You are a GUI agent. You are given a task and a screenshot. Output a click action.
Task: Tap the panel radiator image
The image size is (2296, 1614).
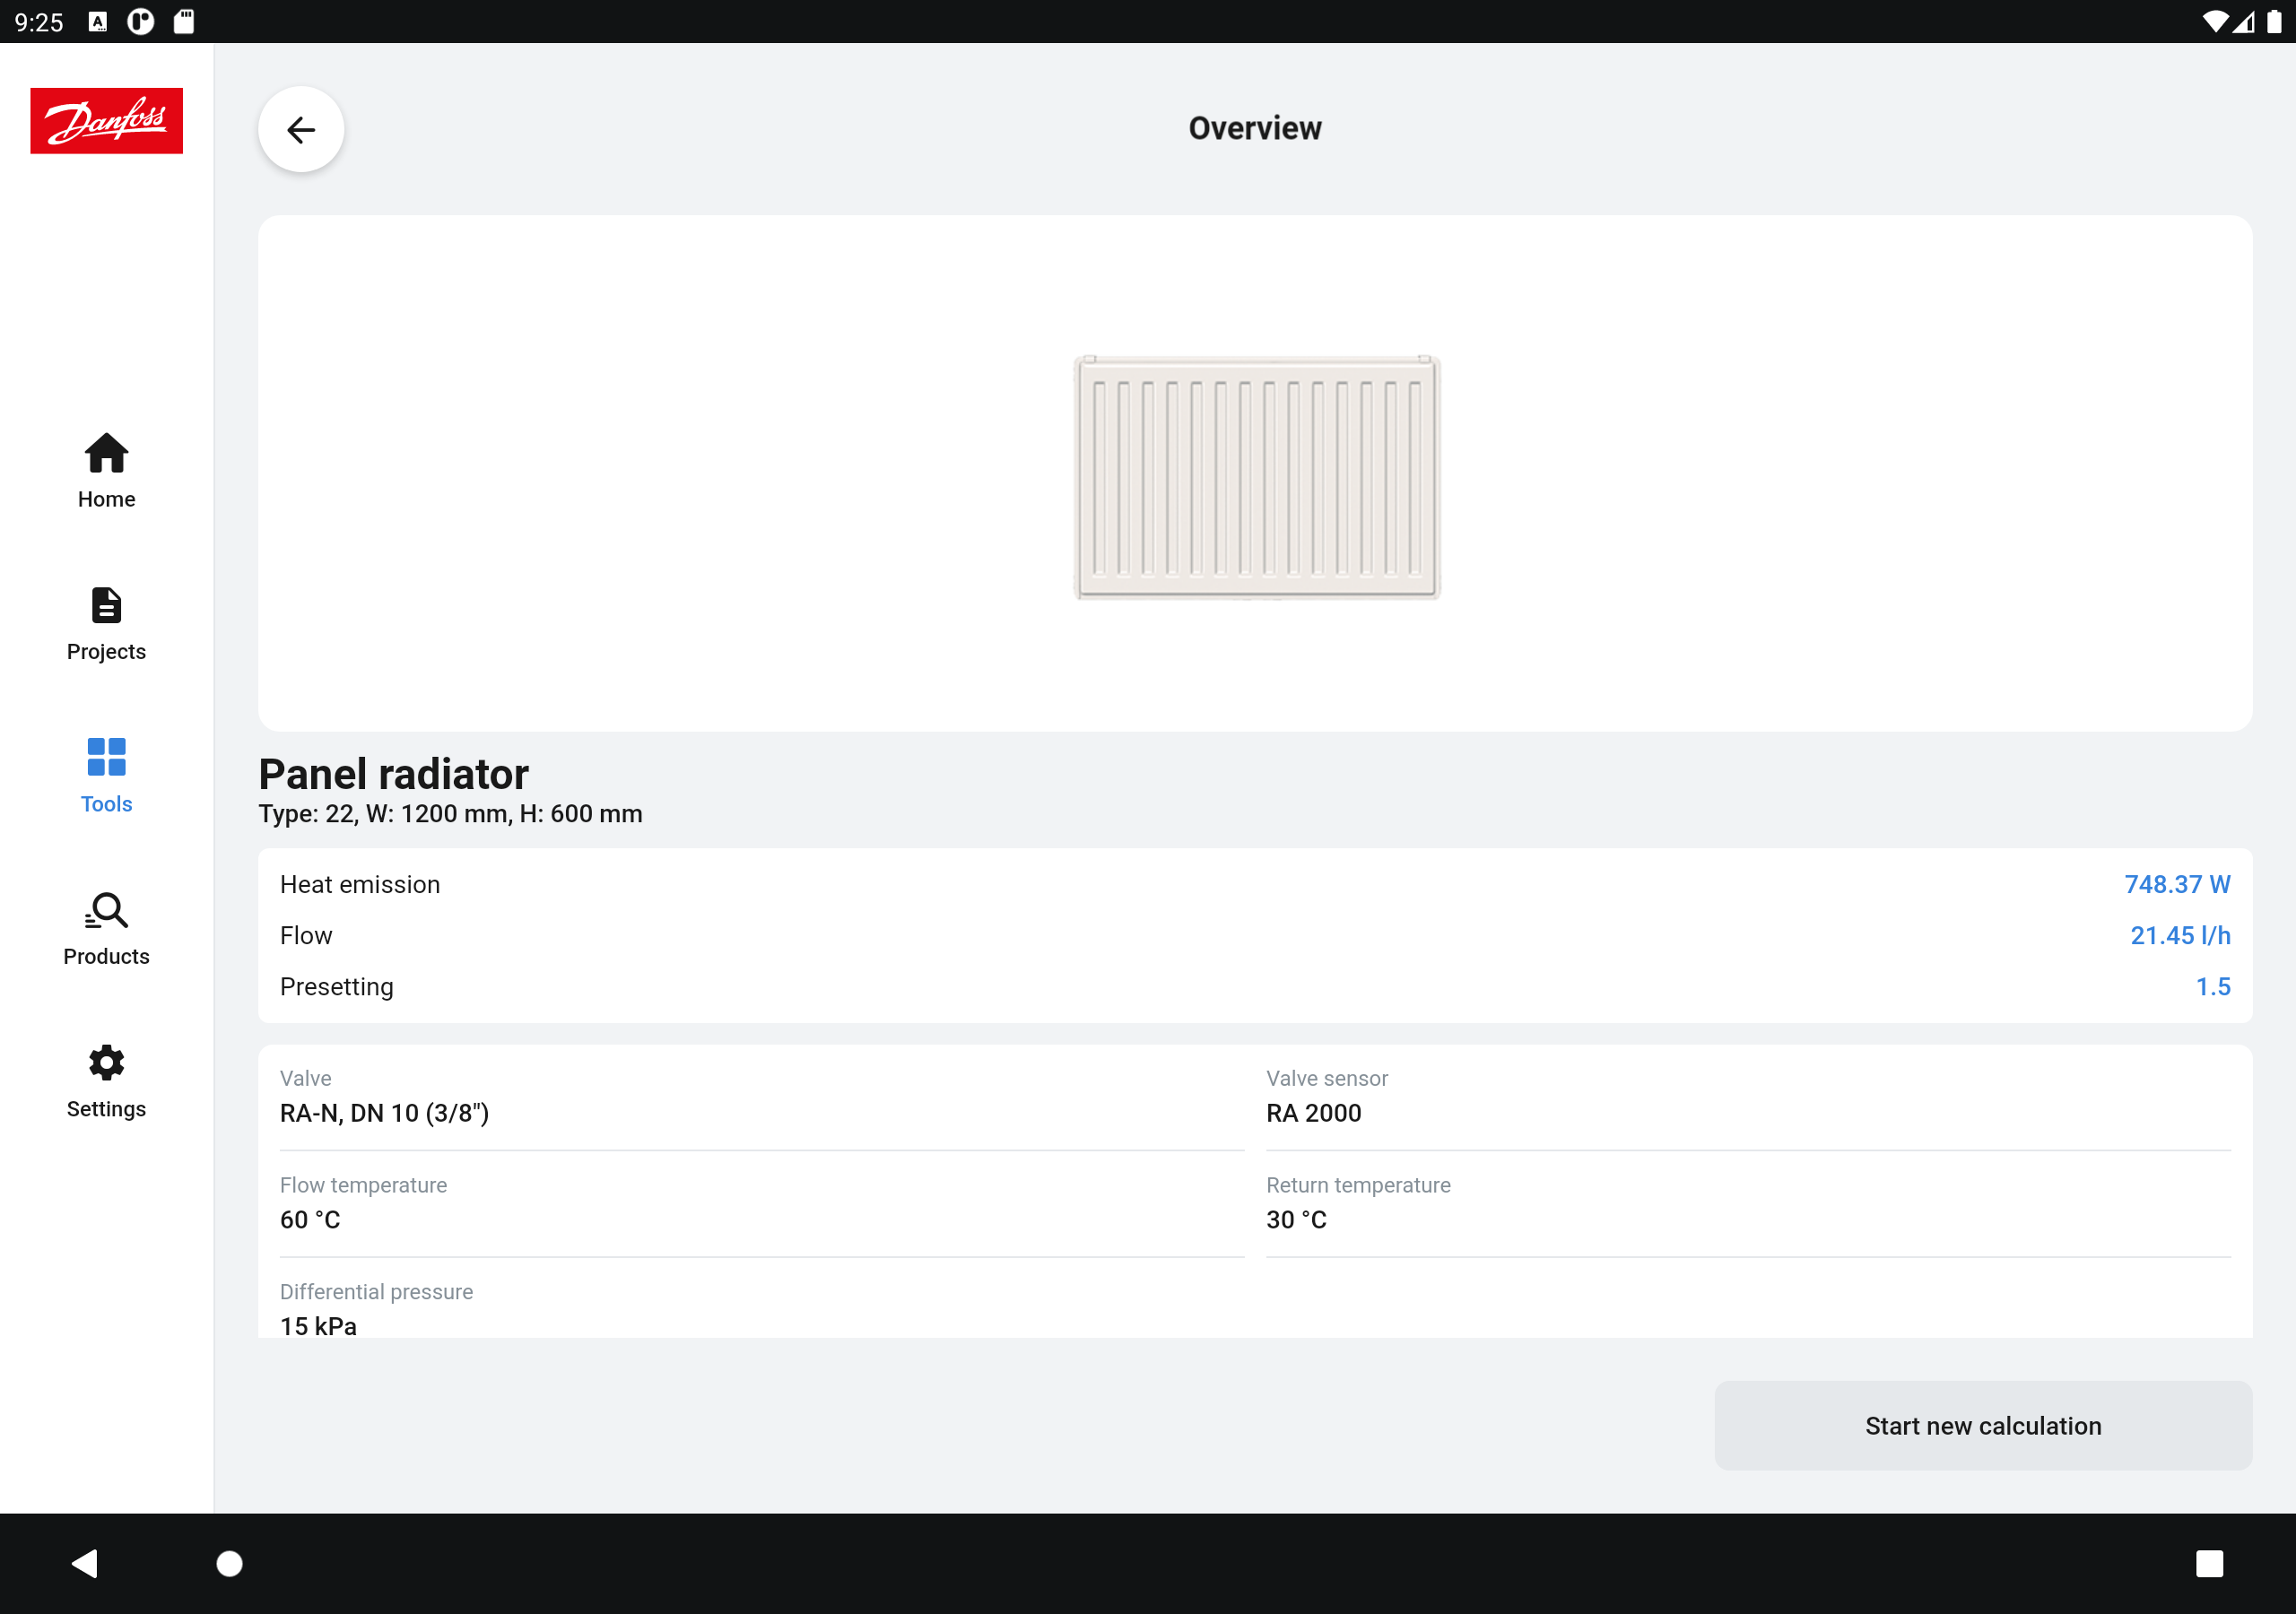coord(1256,477)
